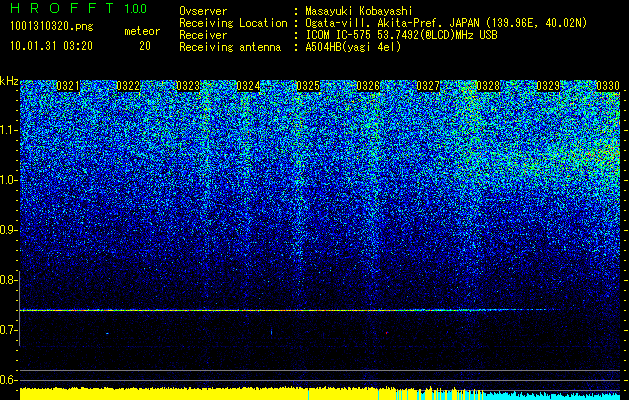This screenshot has width=629, height=400.
Task: Select observer name Masayuki Kobayashi
Action: click(x=359, y=11)
